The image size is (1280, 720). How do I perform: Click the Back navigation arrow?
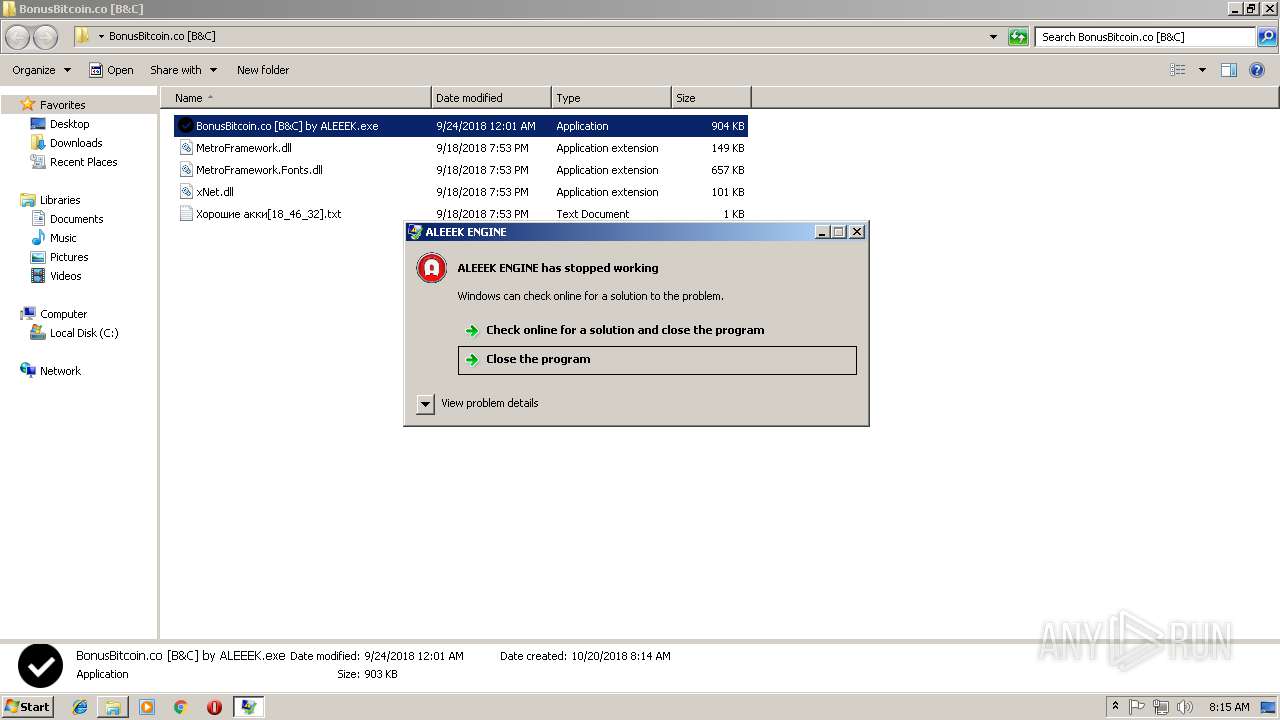(x=18, y=37)
